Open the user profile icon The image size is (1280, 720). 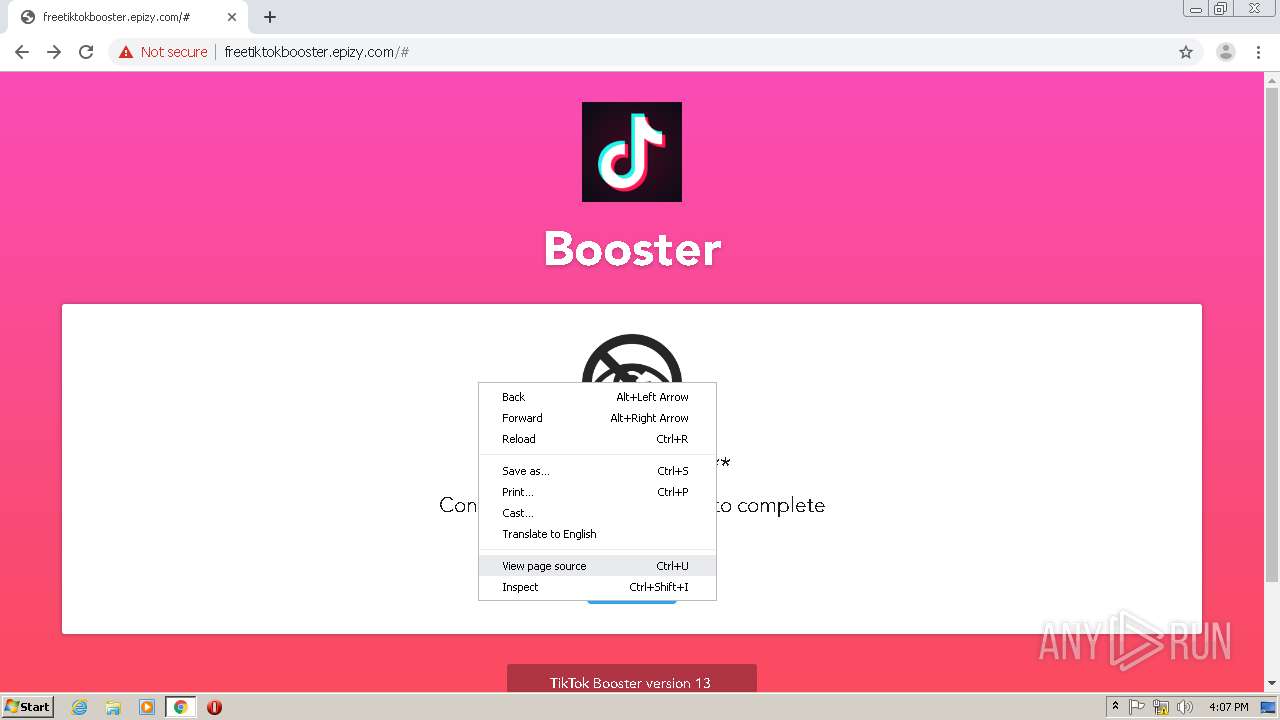click(x=1226, y=52)
